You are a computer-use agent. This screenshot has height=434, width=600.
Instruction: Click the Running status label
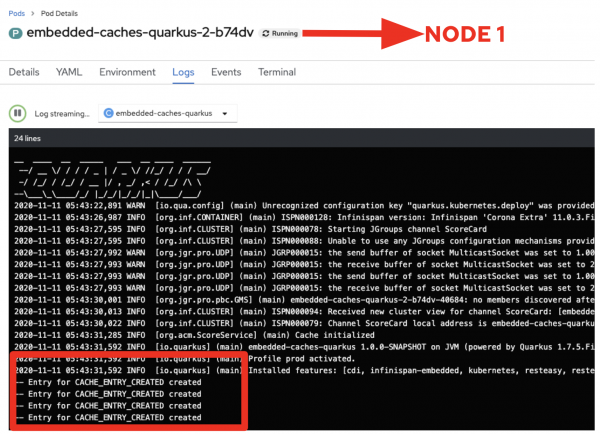(285, 34)
